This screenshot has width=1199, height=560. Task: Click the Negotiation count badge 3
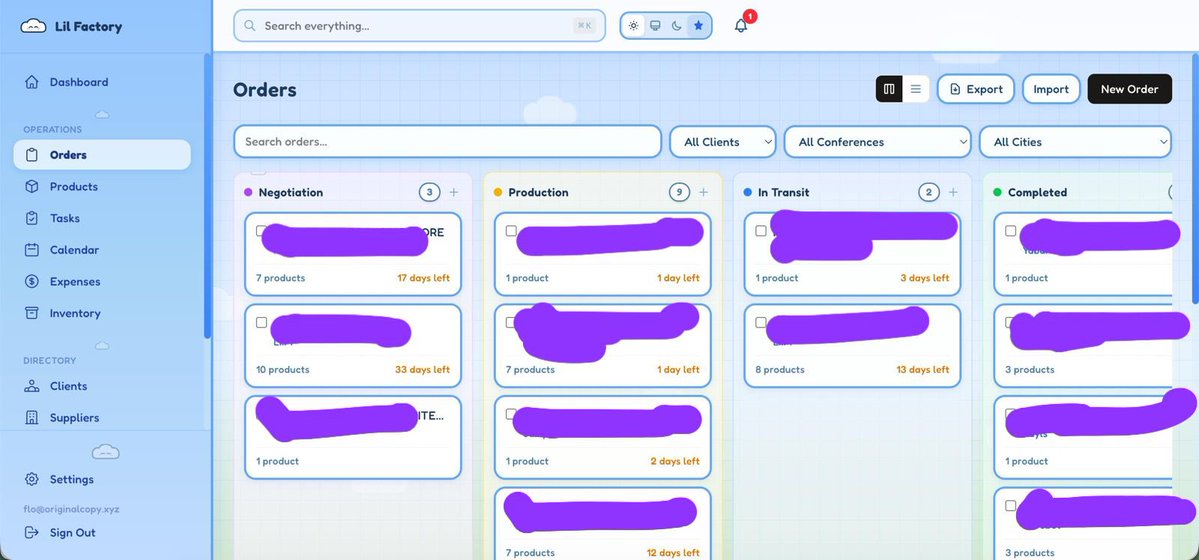click(x=430, y=192)
